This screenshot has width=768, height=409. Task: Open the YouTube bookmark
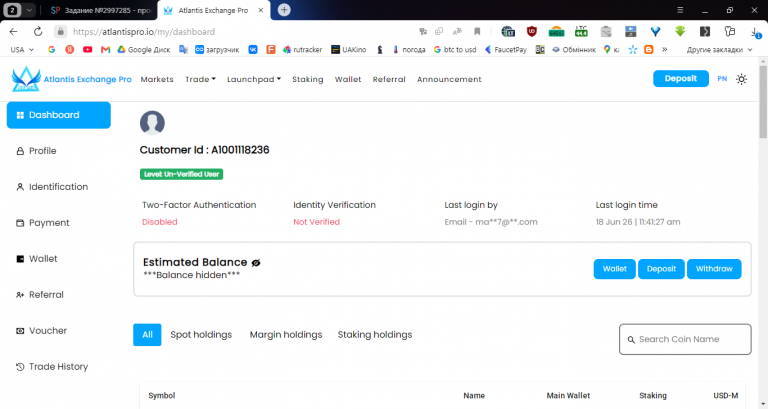pos(88,49)
